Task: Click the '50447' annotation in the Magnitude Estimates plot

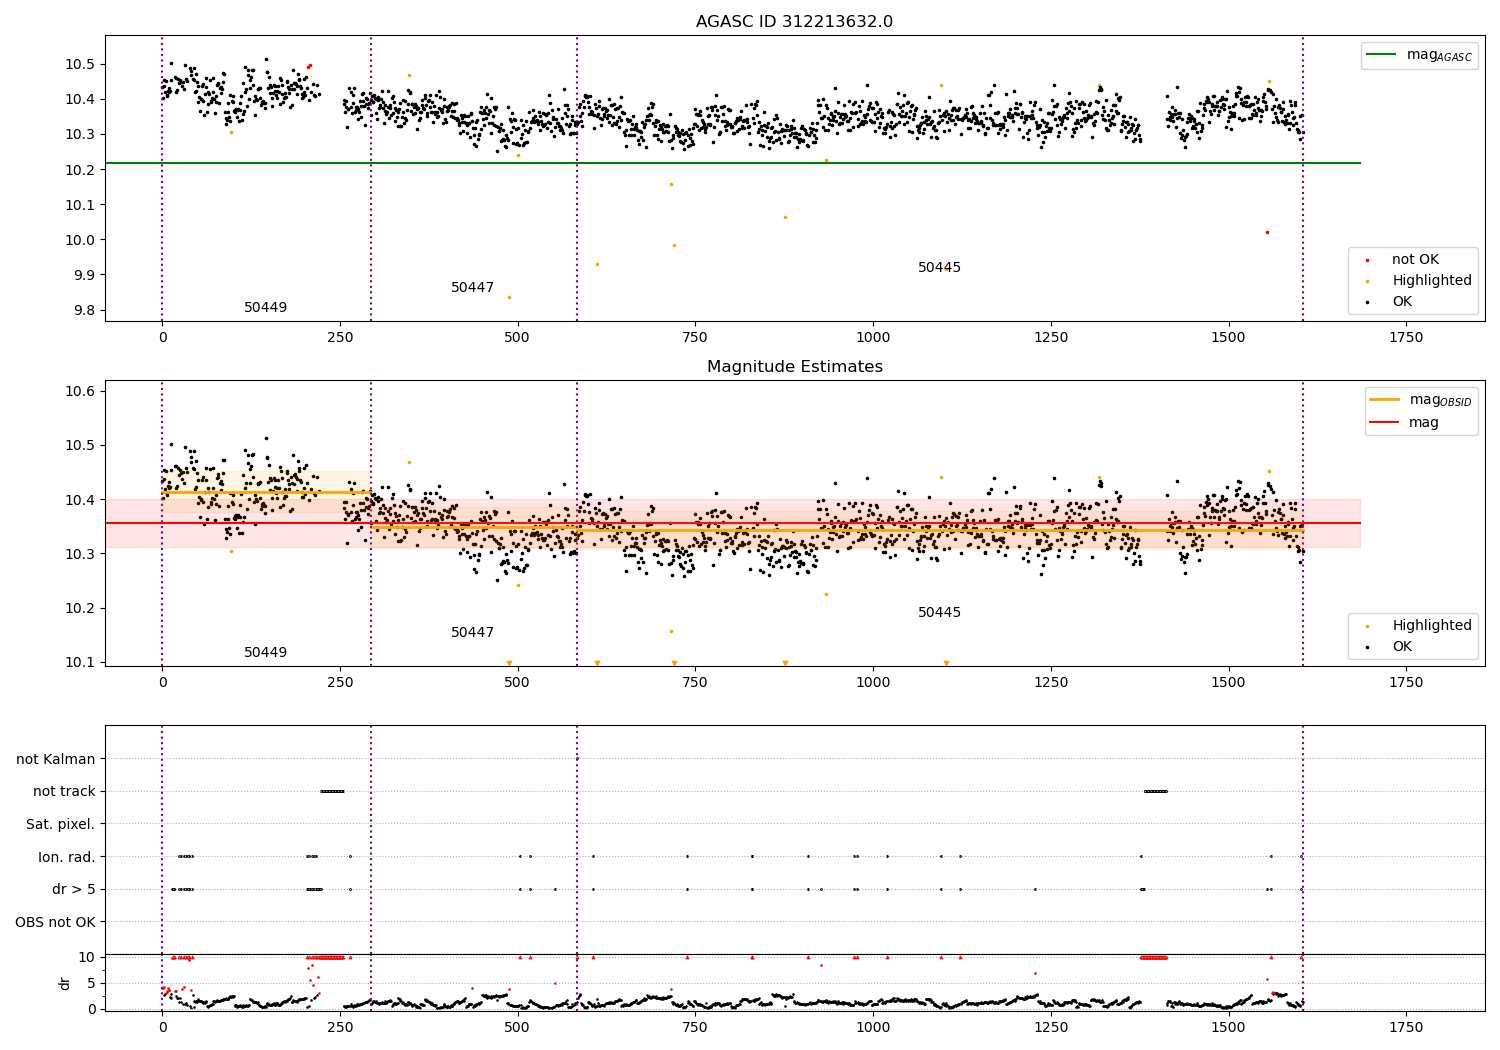Action: point(472,633)
